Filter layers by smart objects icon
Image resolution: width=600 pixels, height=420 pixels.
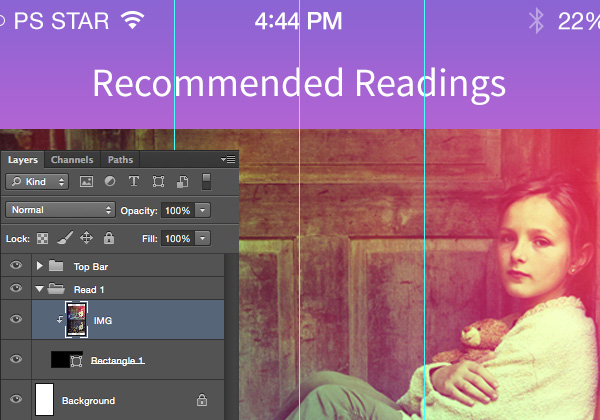pos(183,181)
